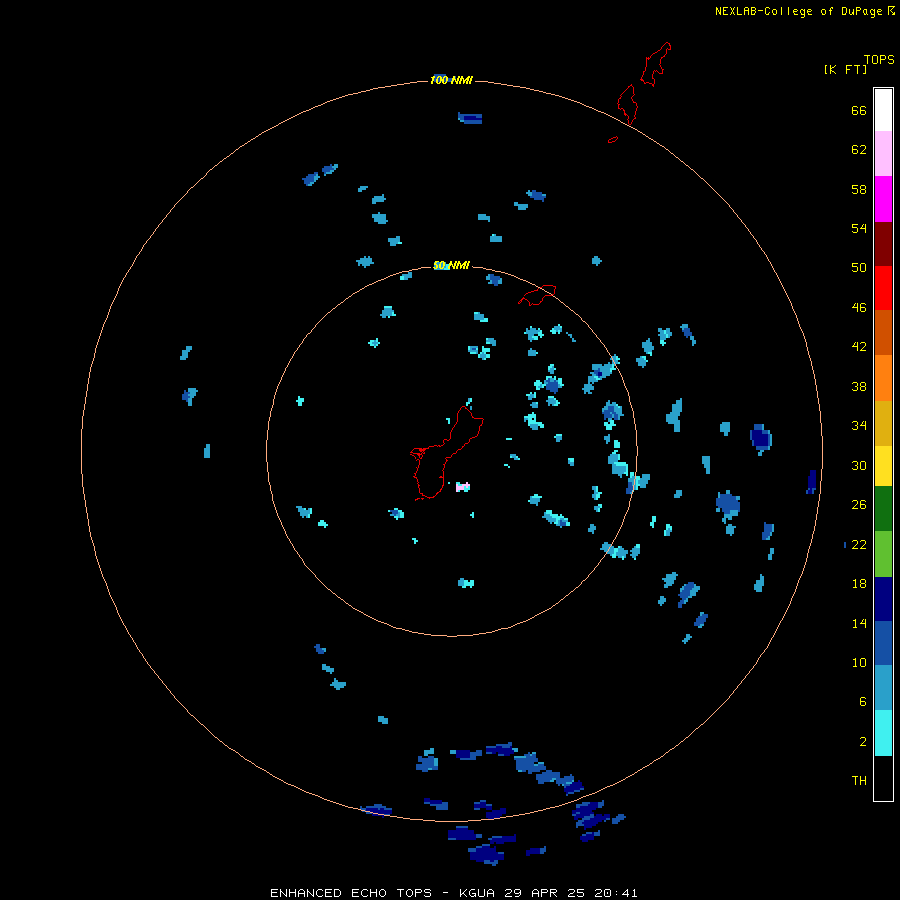900x900 pixels.
Task: Select the dark orange 42 kft legend swatch
Action: (x=883, y=332)
